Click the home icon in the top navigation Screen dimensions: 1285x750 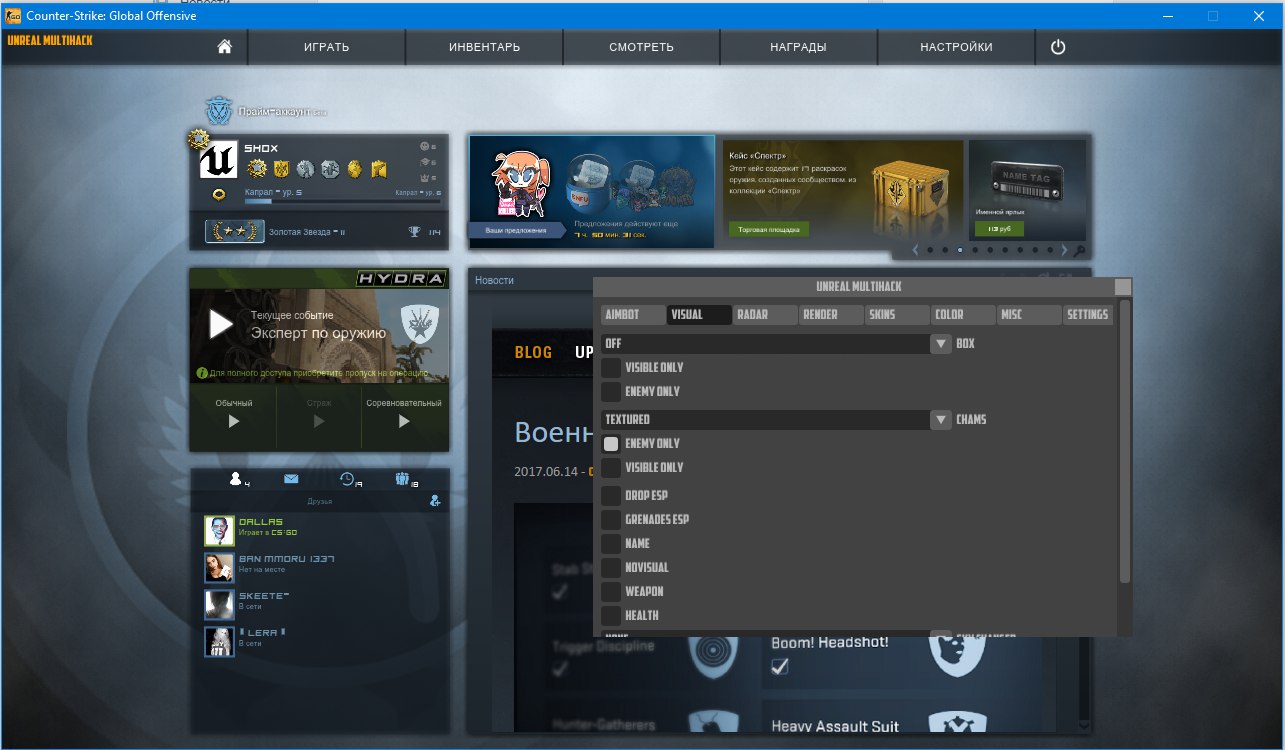(x=225, y=47)
